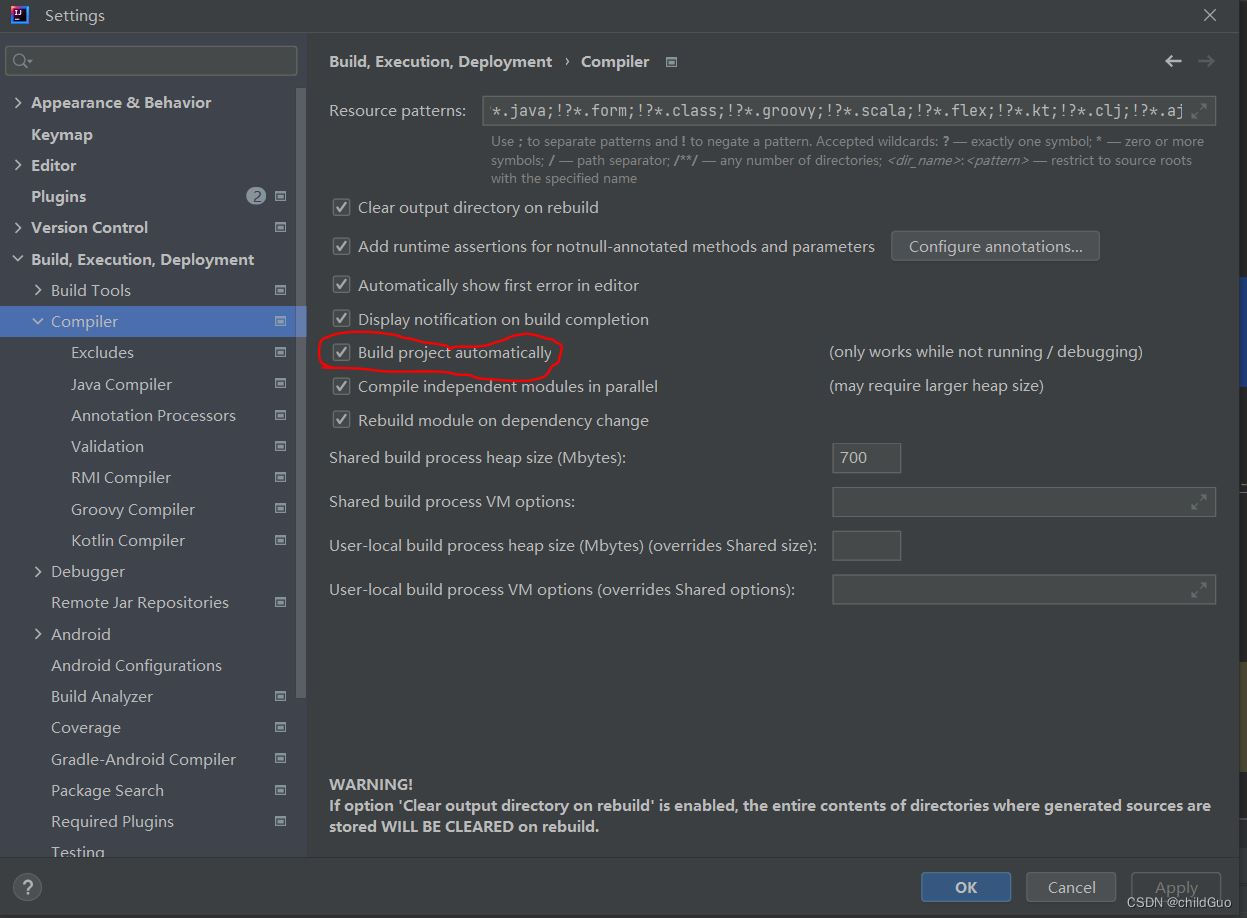
Task: Toggle Rebuild module on dependency change
Action: (342, 420)
